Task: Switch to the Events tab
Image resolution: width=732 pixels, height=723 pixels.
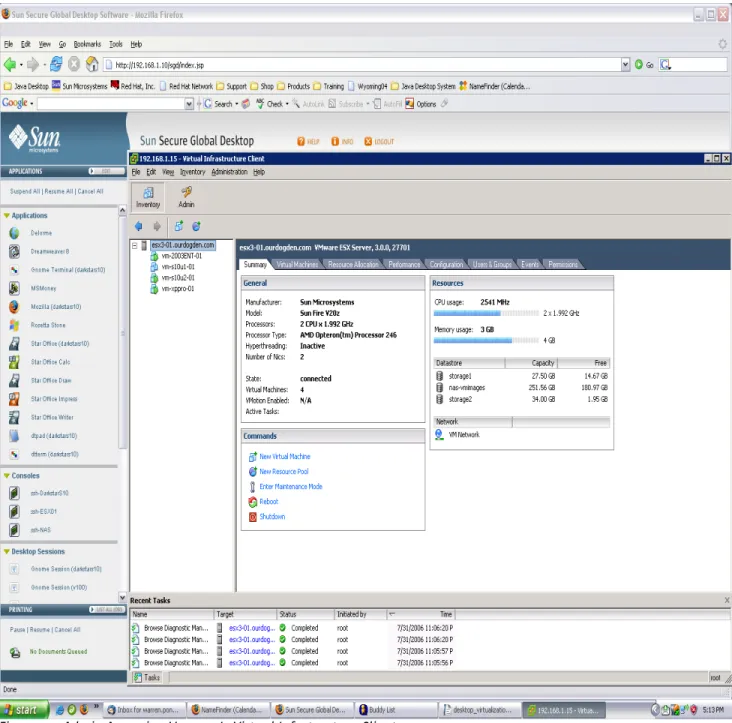Action: [530, 265]
